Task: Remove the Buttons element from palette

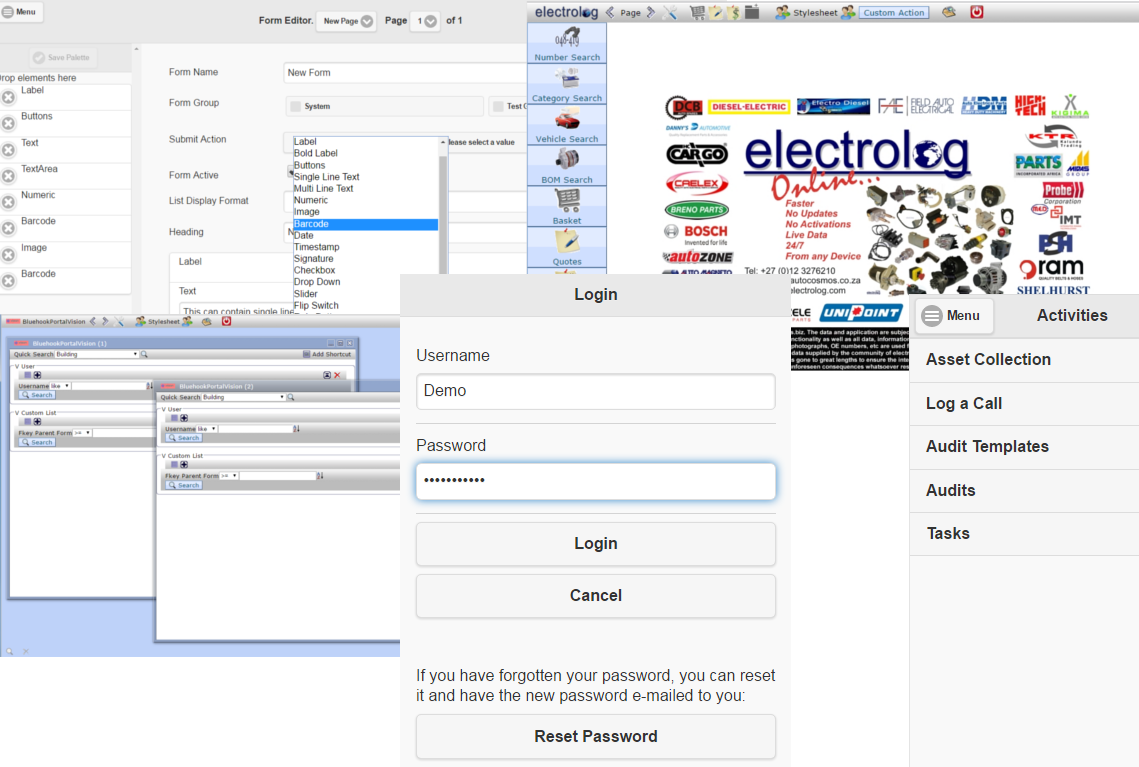Action: coord(8,123)
